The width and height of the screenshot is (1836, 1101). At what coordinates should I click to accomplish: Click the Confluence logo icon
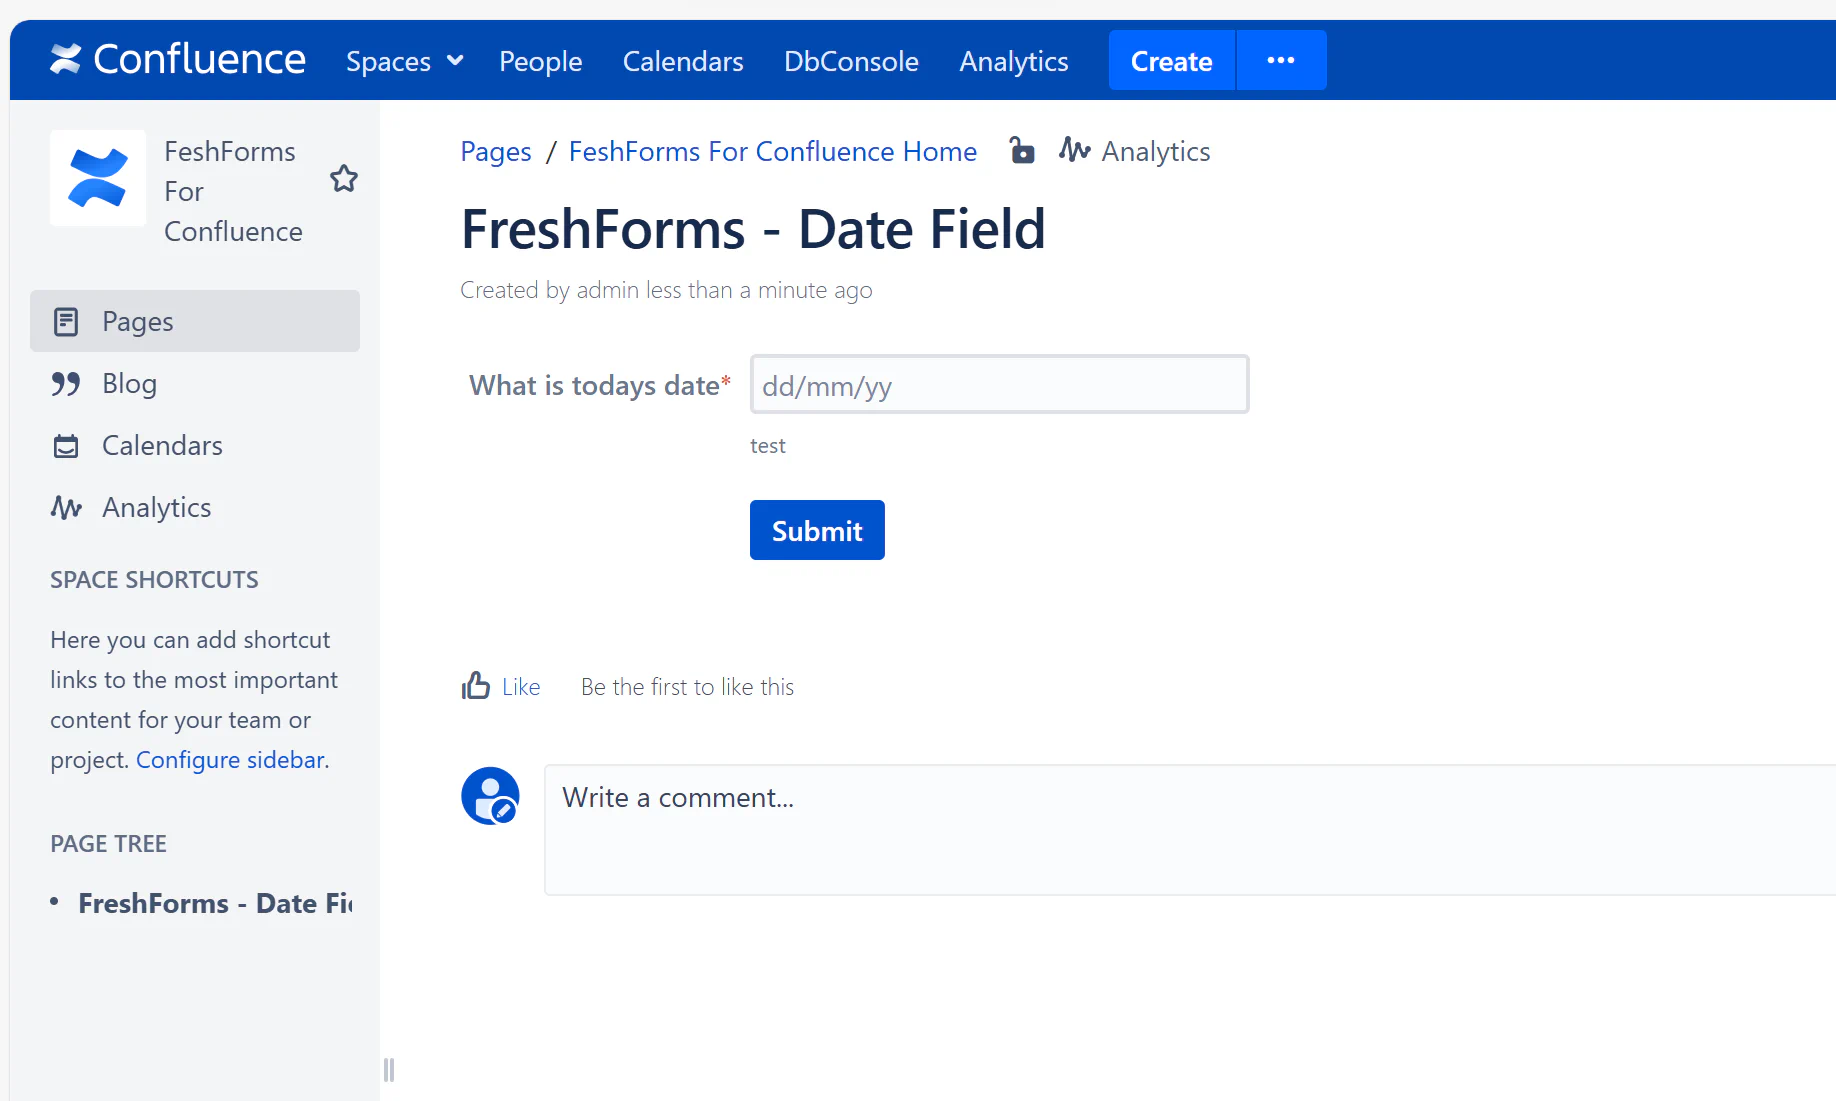point(66,59)
